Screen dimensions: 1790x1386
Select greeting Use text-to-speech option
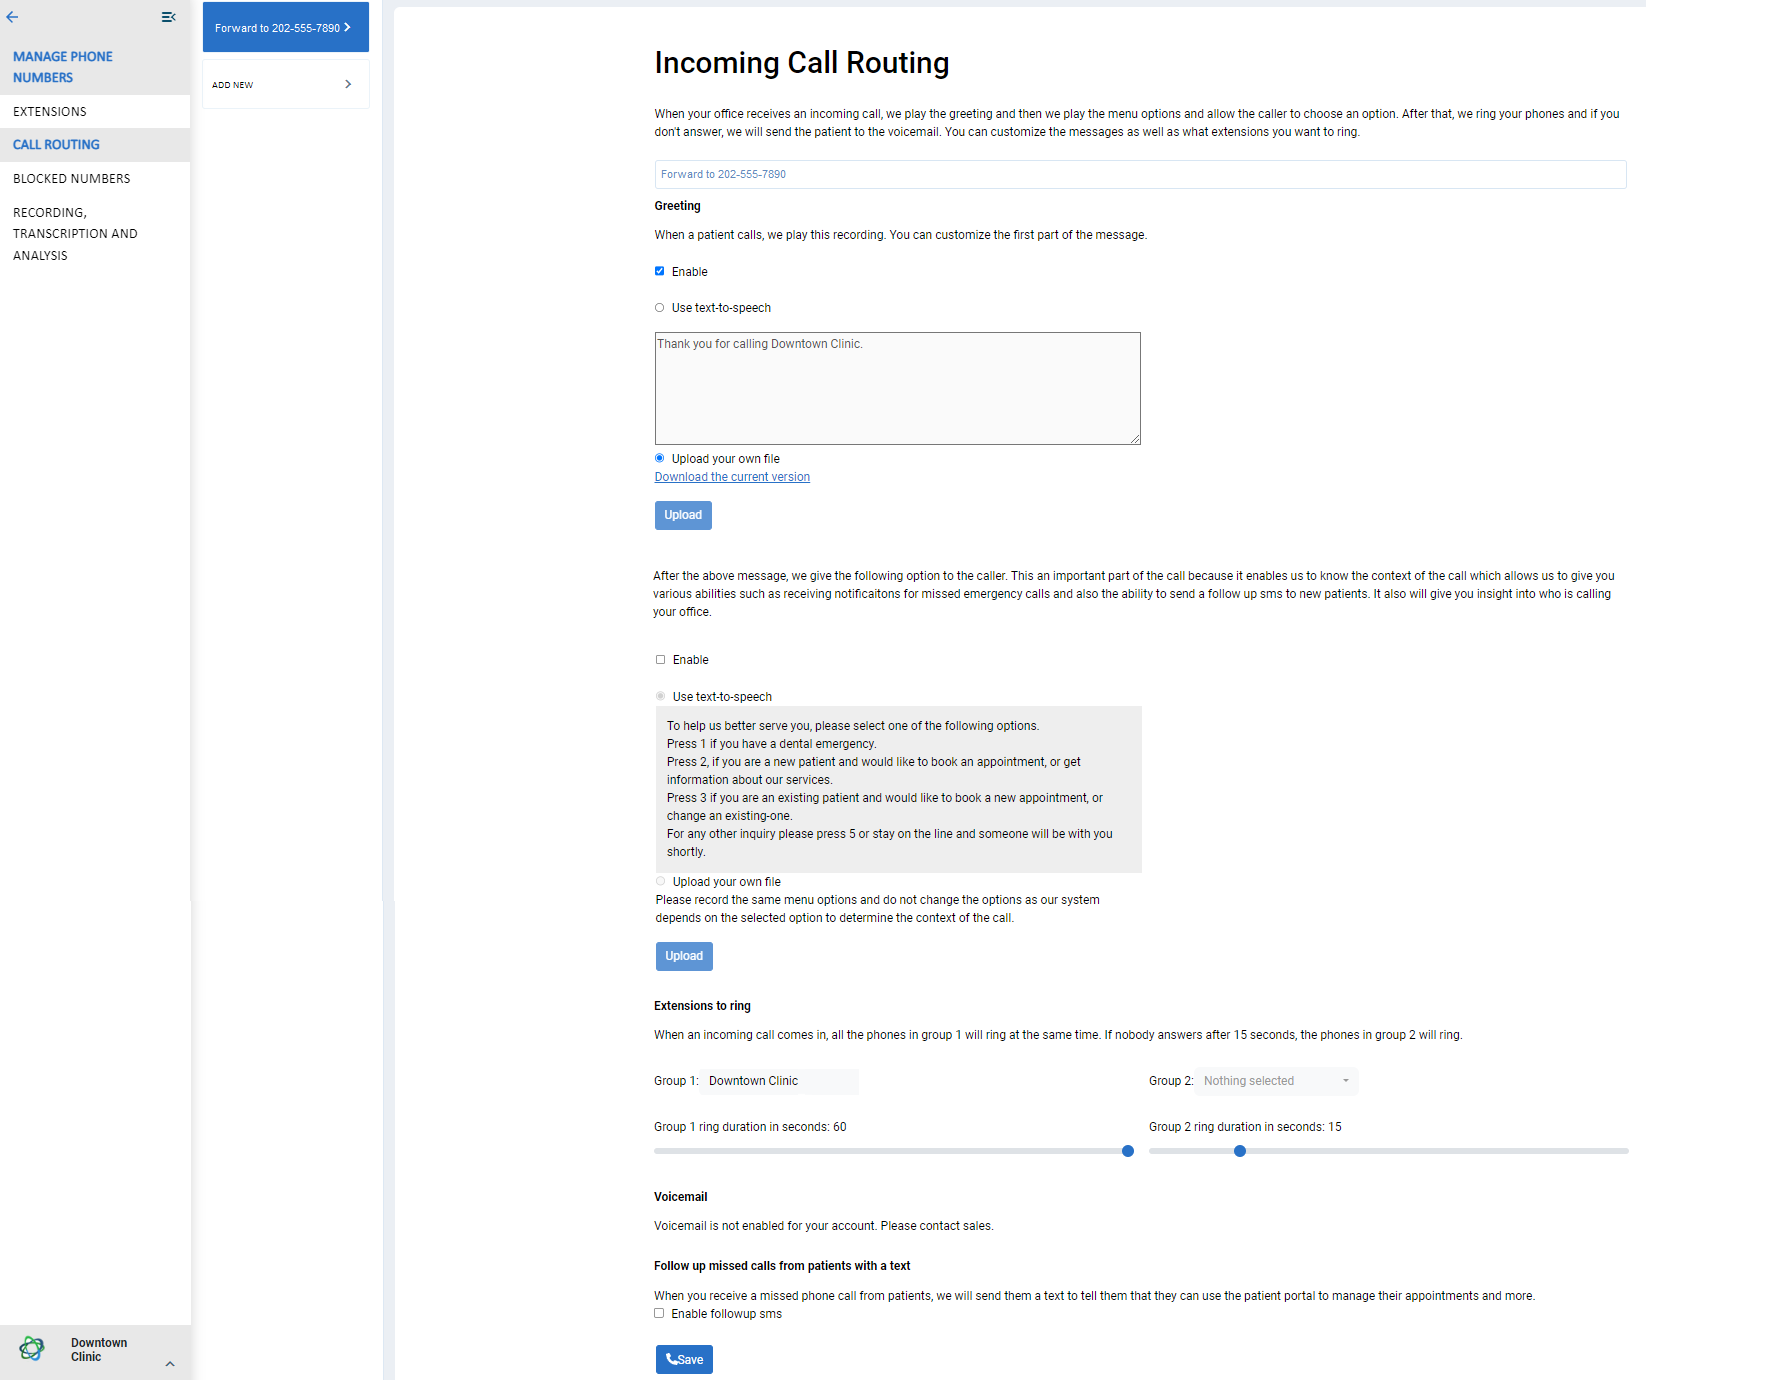pyautogui.click(x=660, y=308)
